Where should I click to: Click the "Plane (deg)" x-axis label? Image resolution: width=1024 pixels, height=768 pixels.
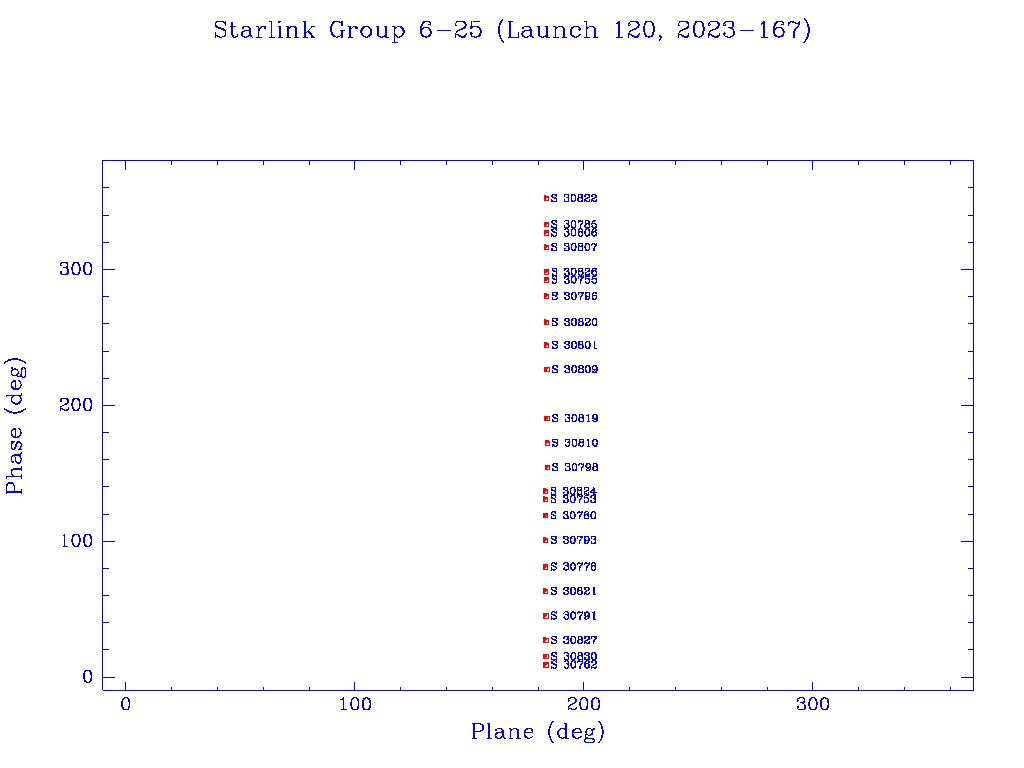tap(538, 731)
